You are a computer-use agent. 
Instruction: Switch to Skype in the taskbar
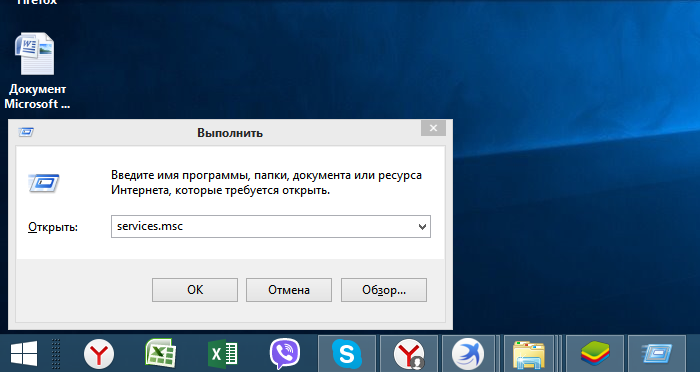coord(347,354)
